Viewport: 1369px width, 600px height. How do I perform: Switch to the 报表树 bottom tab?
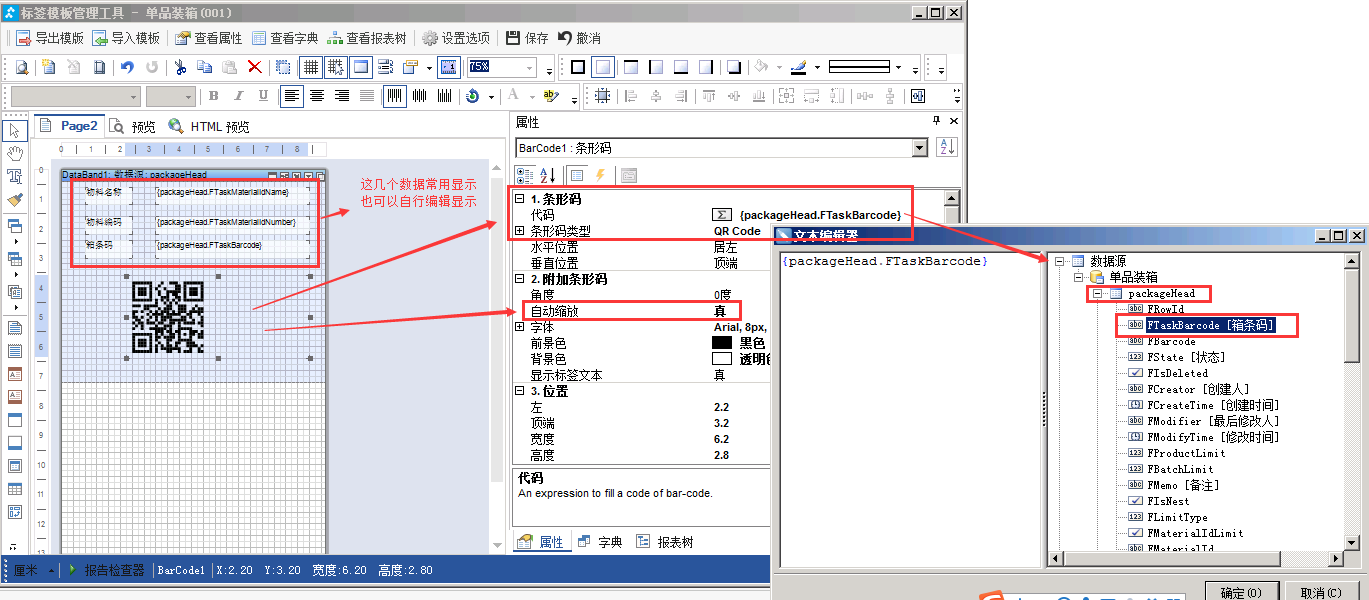[x=664, y=542]
